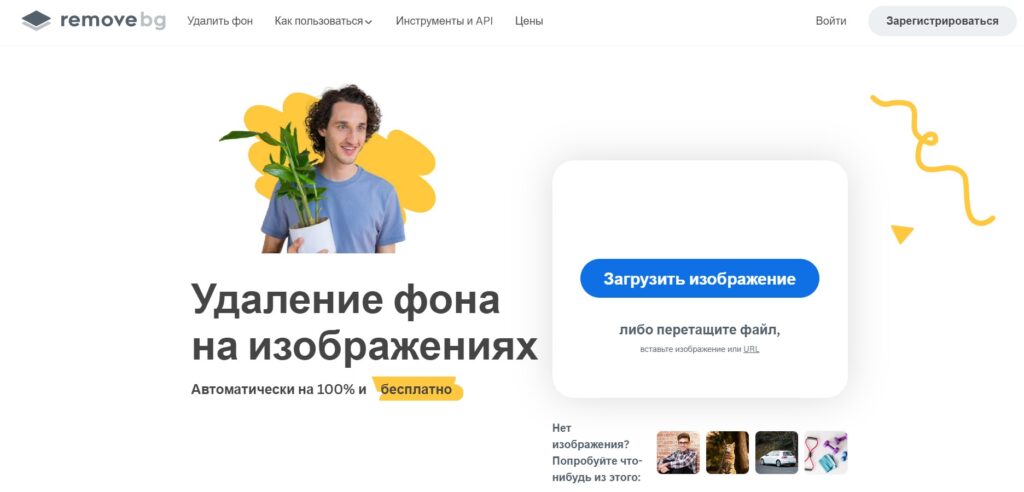1024x492 pixels.
Task: Click the Зарегистрироваться button
Action: click(942, 21)
